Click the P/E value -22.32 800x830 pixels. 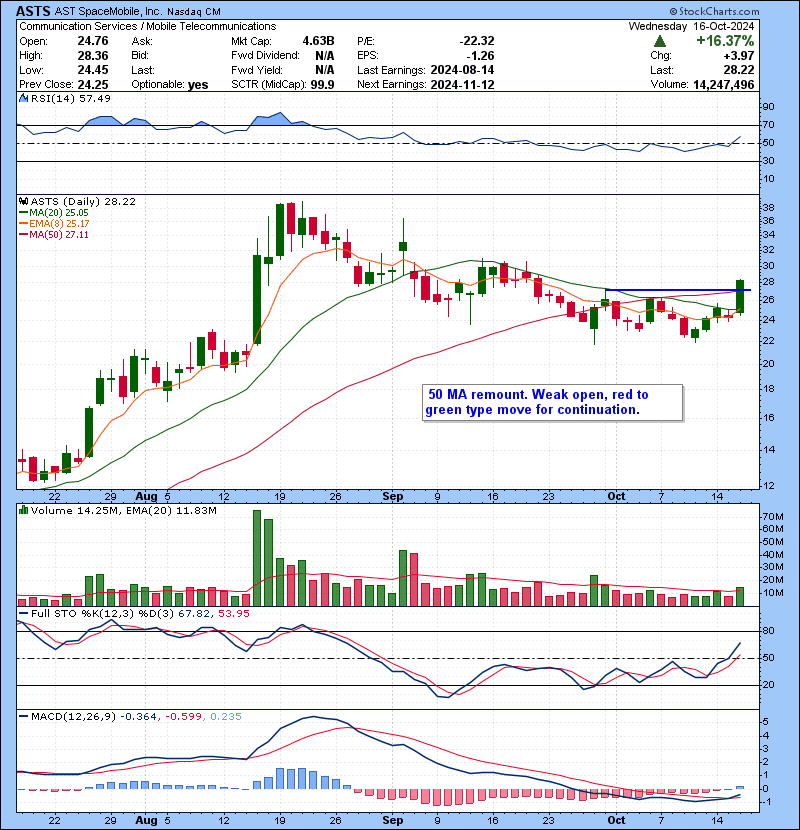477,41
